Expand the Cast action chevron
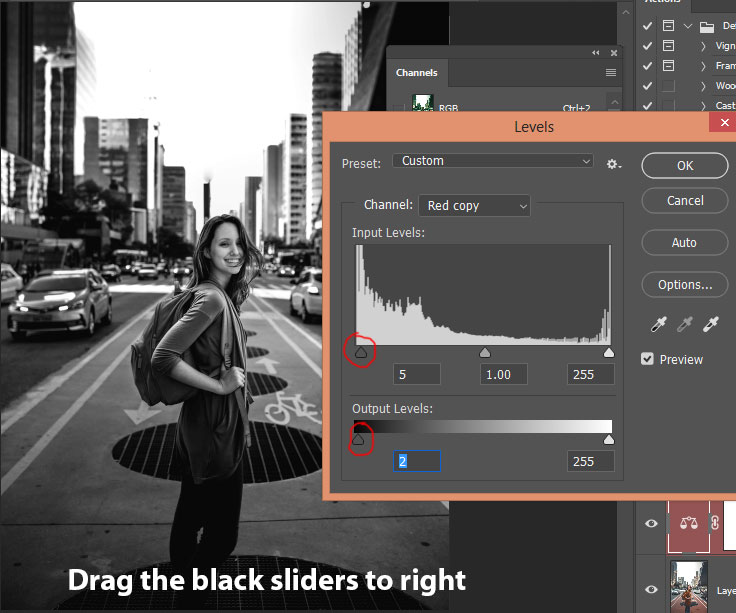The width and height of the screenshot is (736, 613). [703, 106]
